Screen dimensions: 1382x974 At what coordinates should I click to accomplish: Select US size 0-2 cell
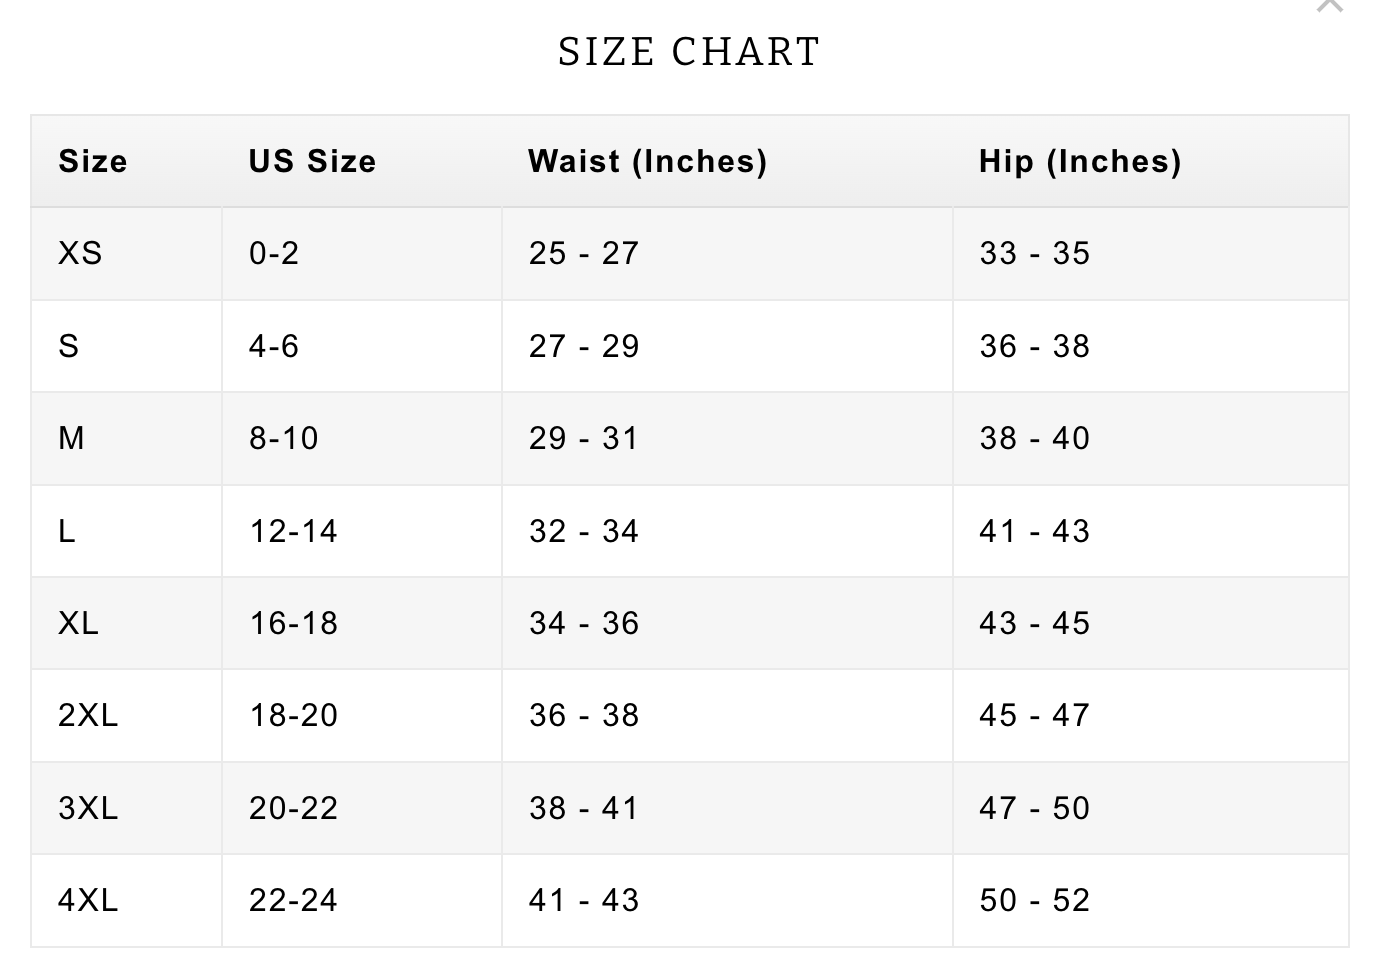pos(274,253)
